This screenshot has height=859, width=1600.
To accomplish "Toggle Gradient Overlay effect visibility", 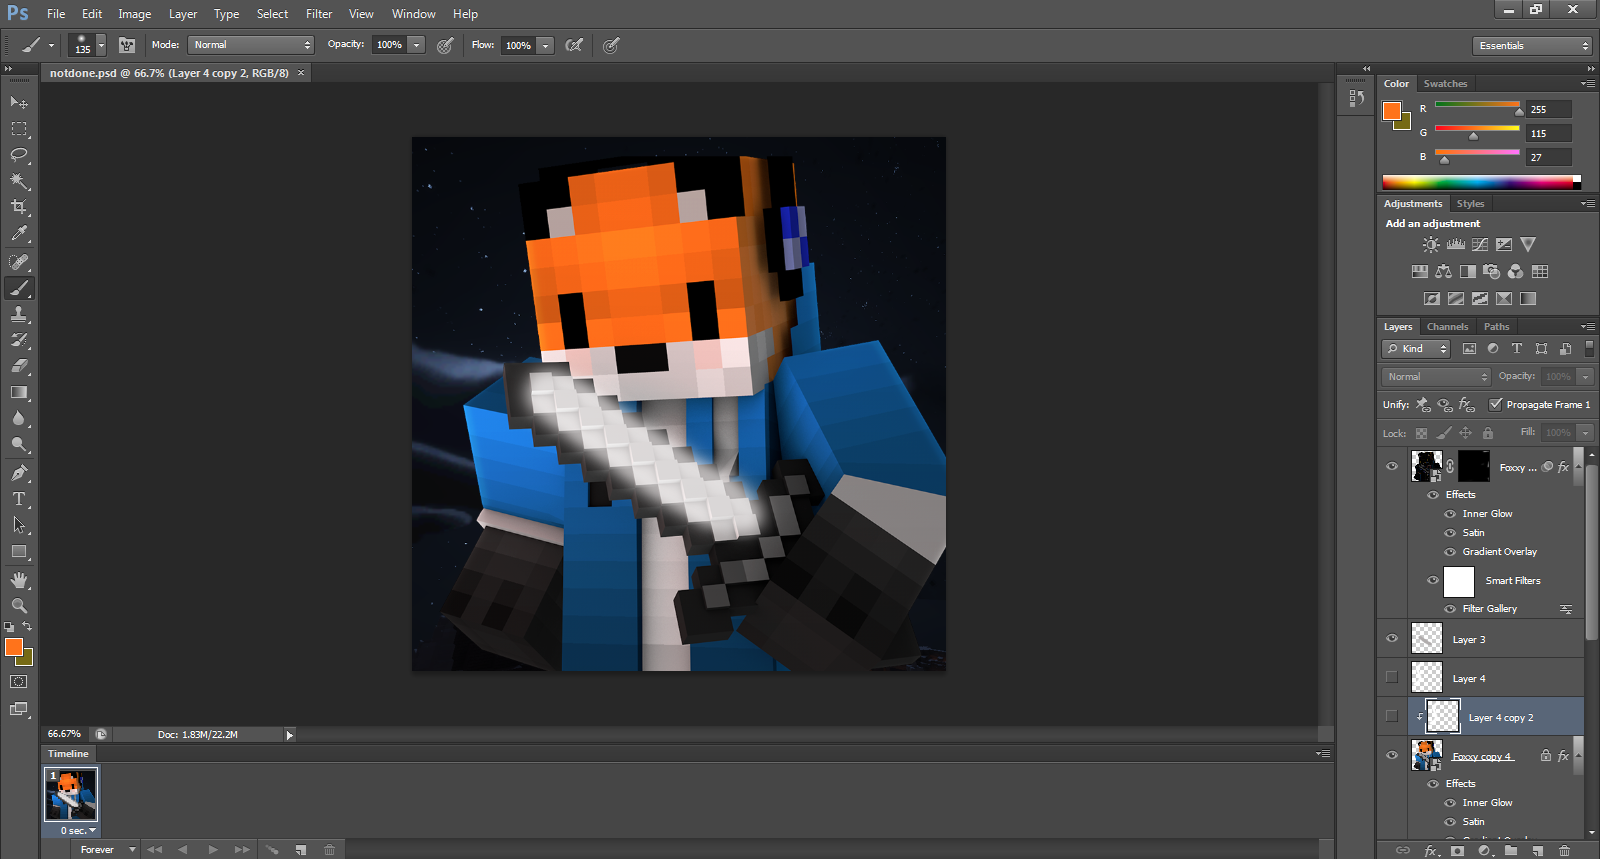I will click(x=1450, y=552).
